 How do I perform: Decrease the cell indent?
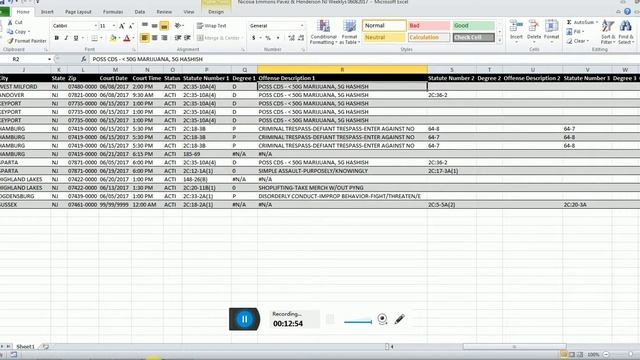[x=178, y=38]
